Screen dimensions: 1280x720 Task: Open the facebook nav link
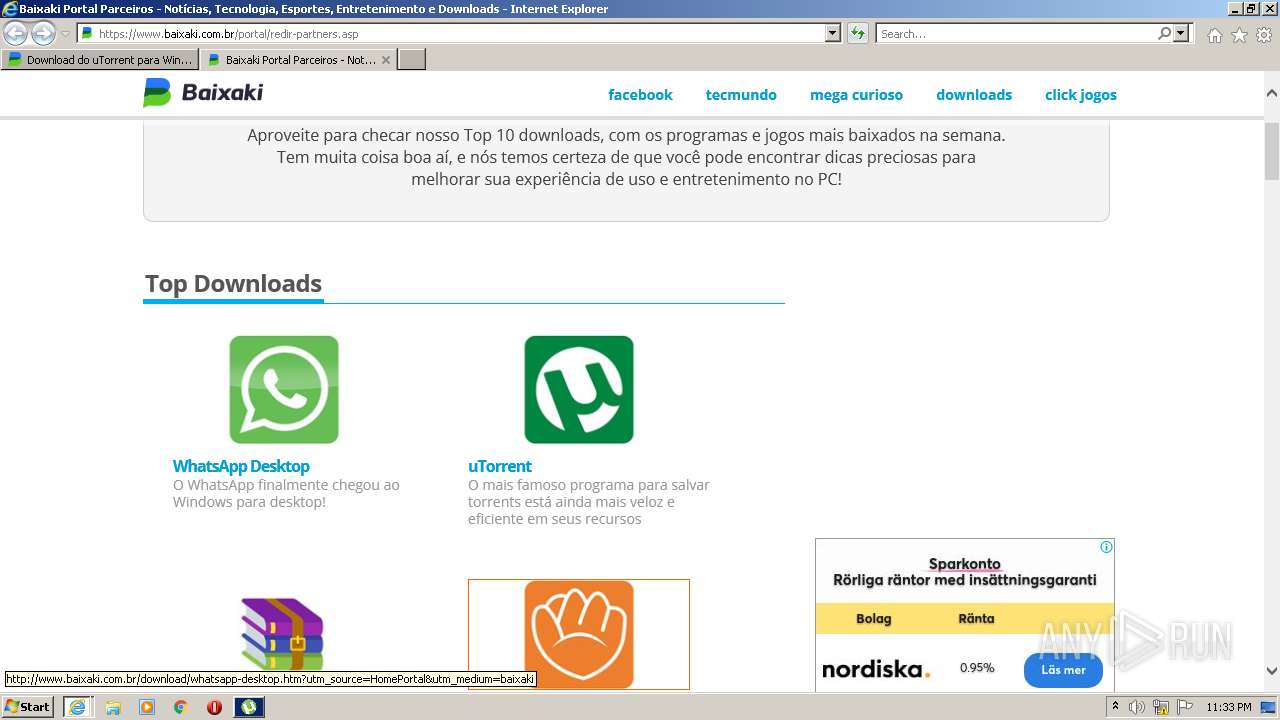coord(640,95)
